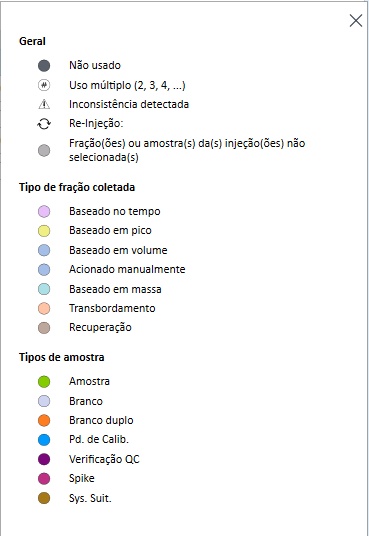Click the Inconsistência detectada warning triangle icon
Image resolution: width=369 pixels, height=536 pixels.
(x=44, y=104)
